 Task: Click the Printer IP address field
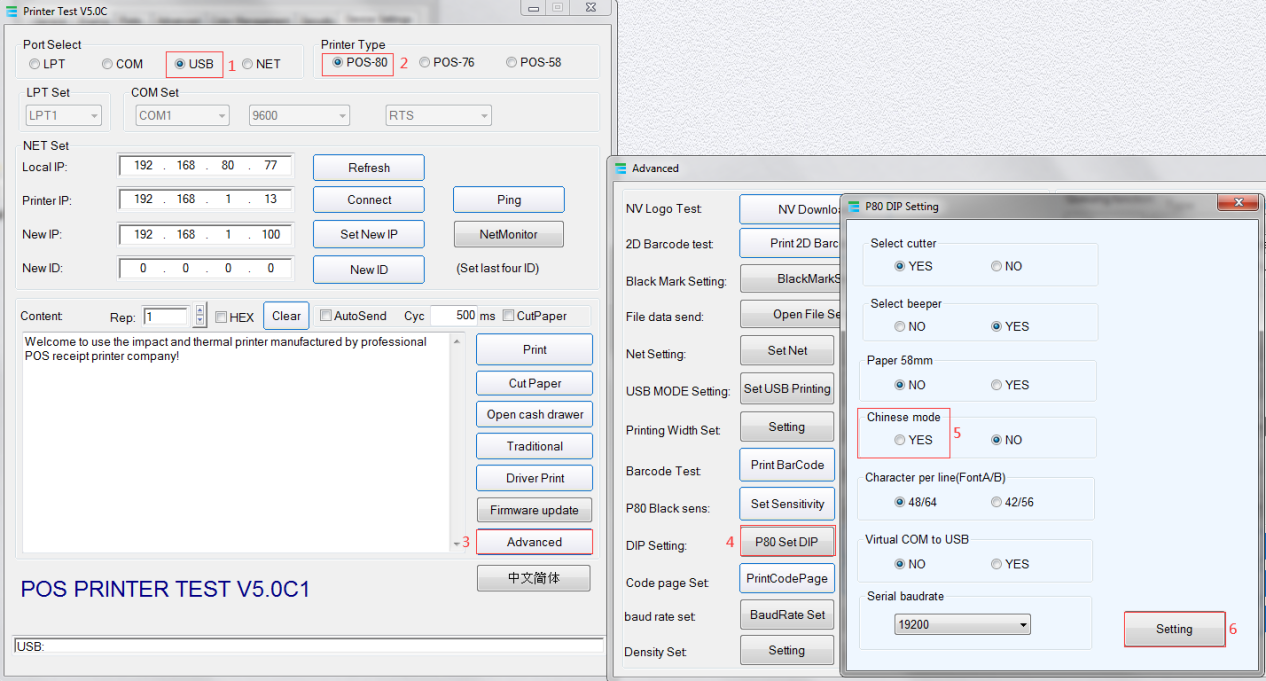(x=205, y=199)
